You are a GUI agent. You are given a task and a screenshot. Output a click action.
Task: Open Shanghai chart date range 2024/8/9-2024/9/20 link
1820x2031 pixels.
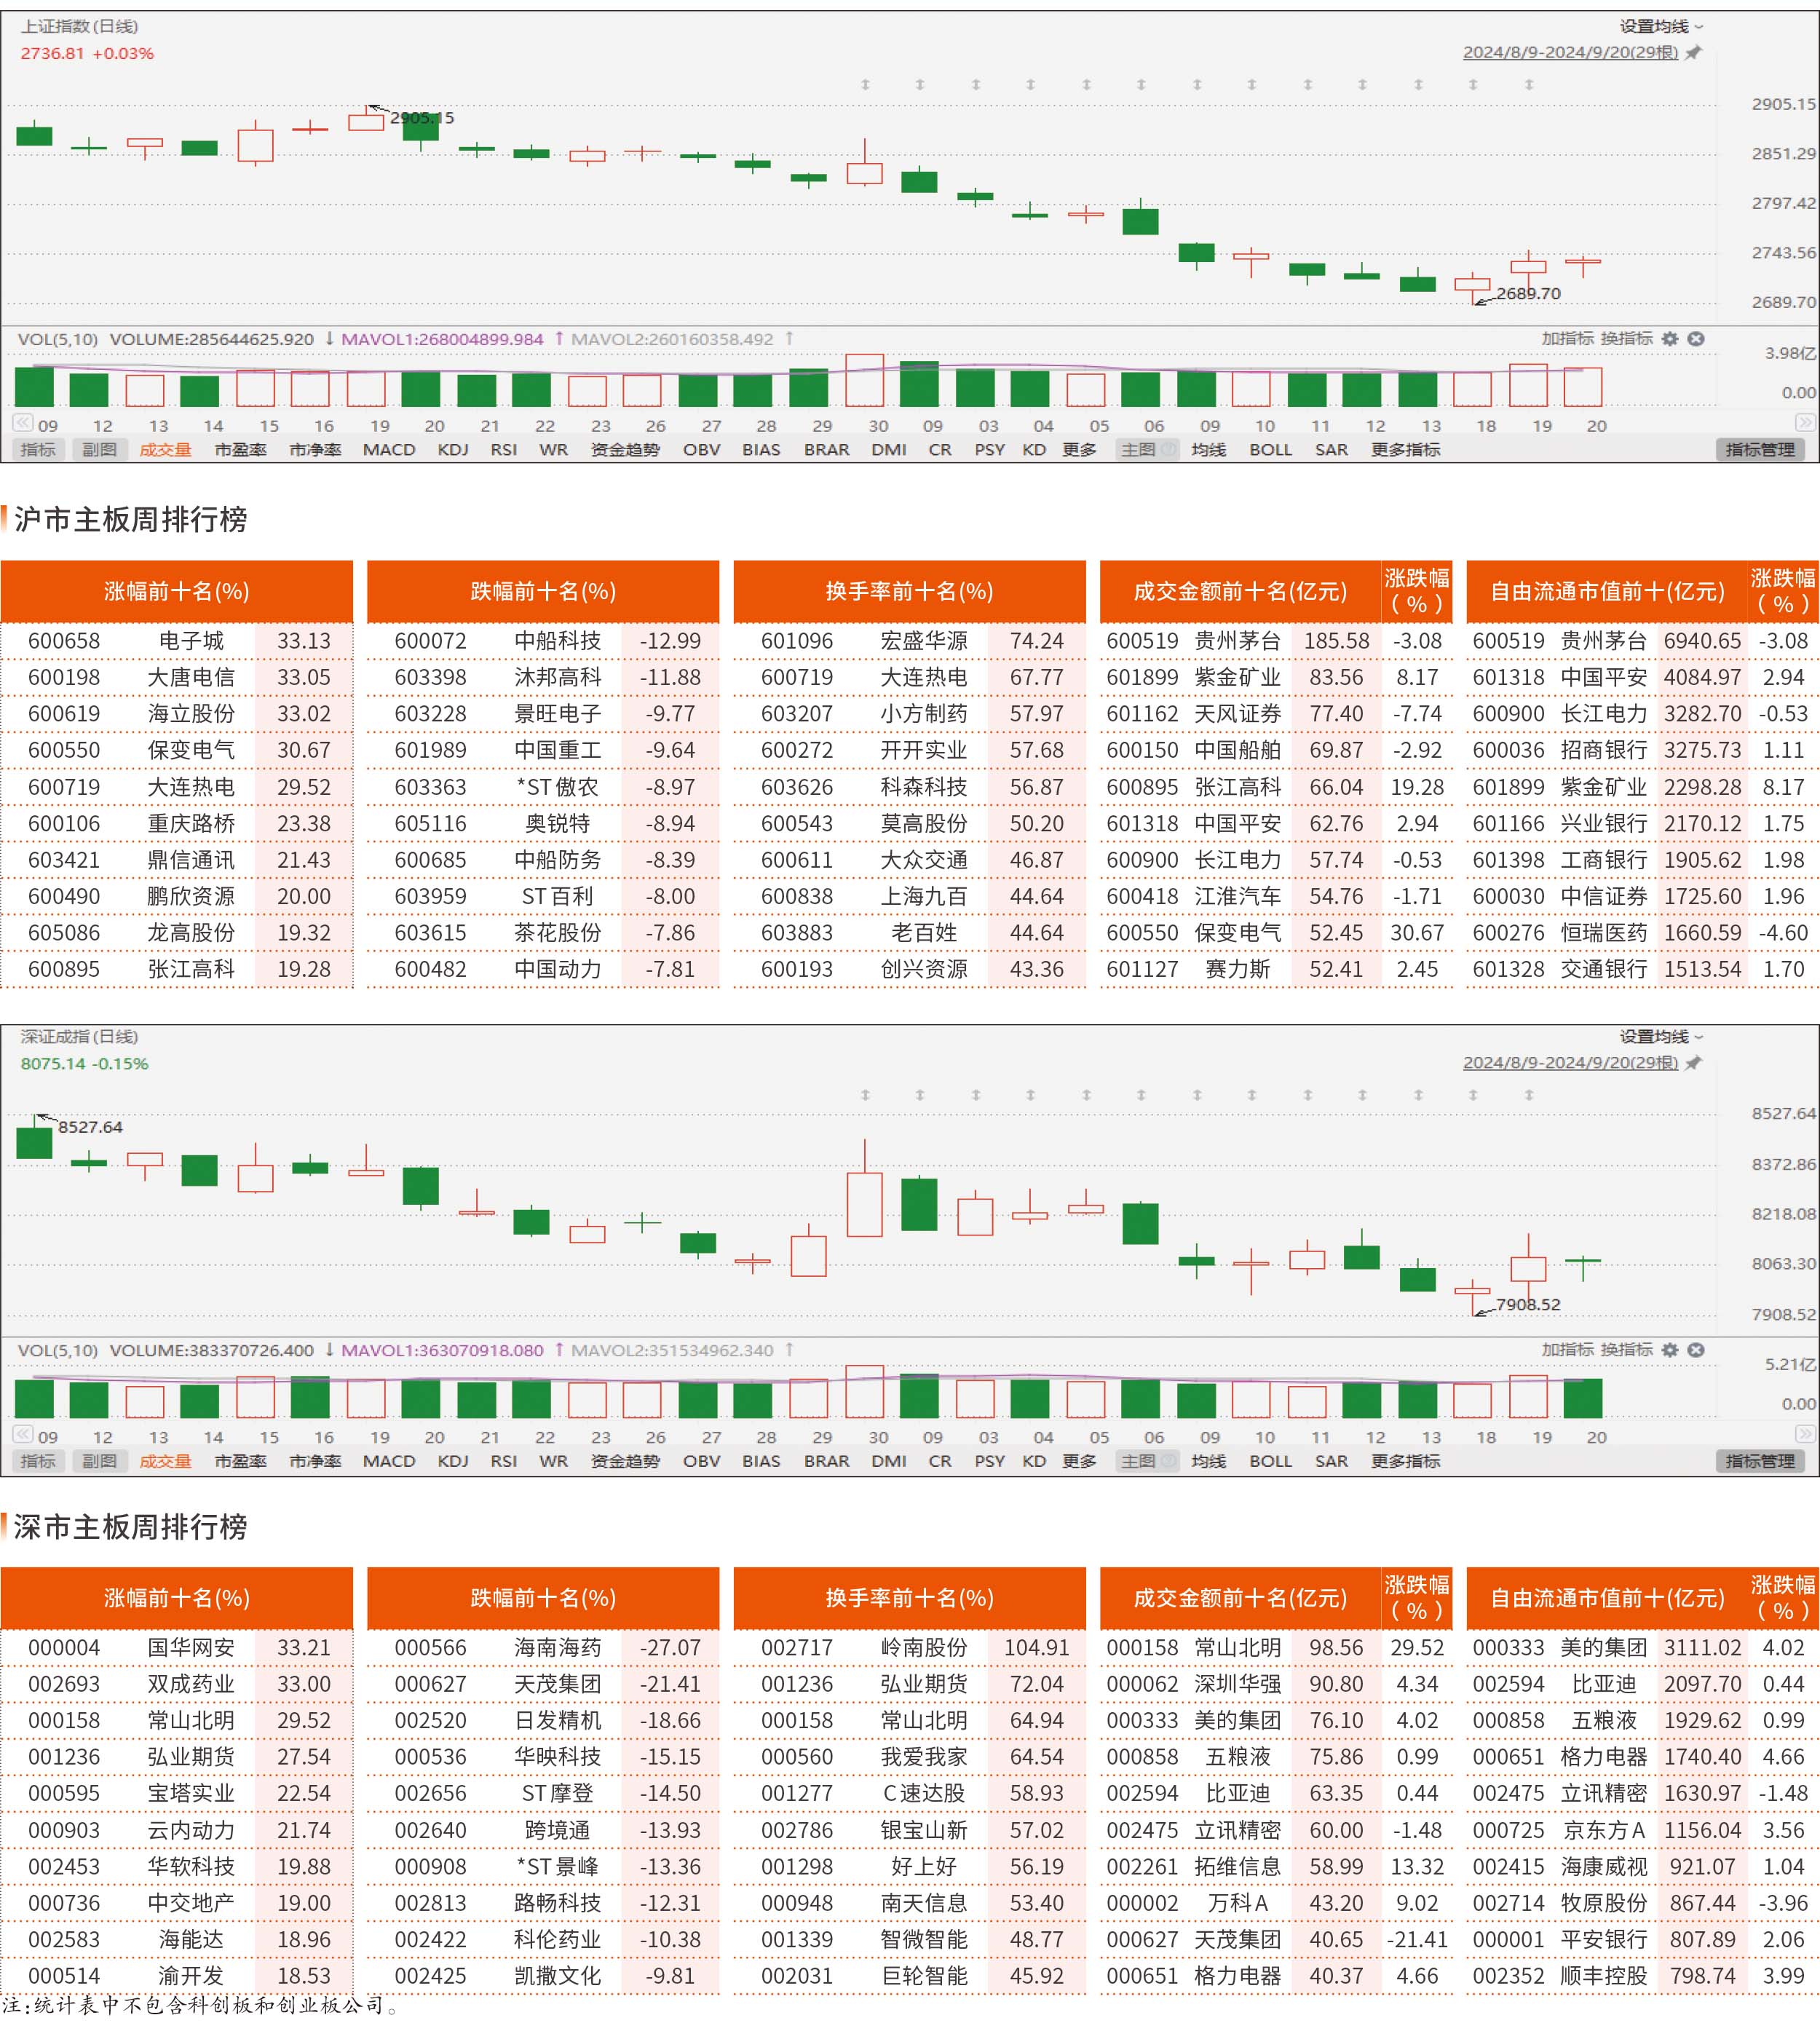click(1570, 52)
